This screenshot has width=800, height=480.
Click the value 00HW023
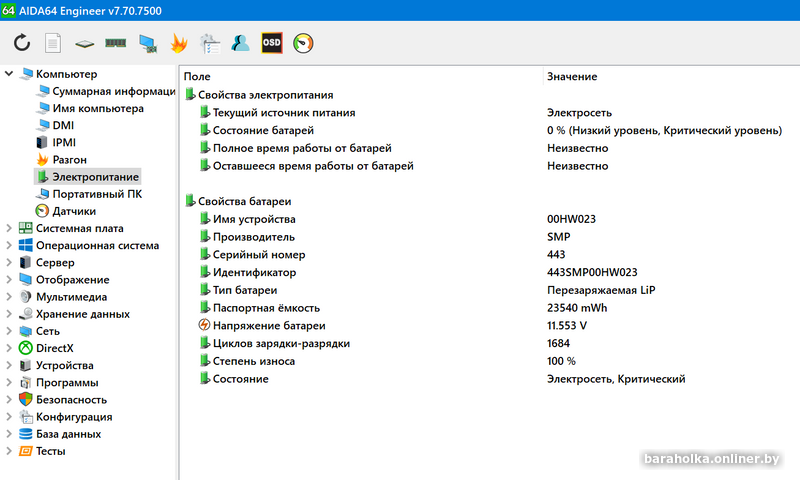pos(571,219)
